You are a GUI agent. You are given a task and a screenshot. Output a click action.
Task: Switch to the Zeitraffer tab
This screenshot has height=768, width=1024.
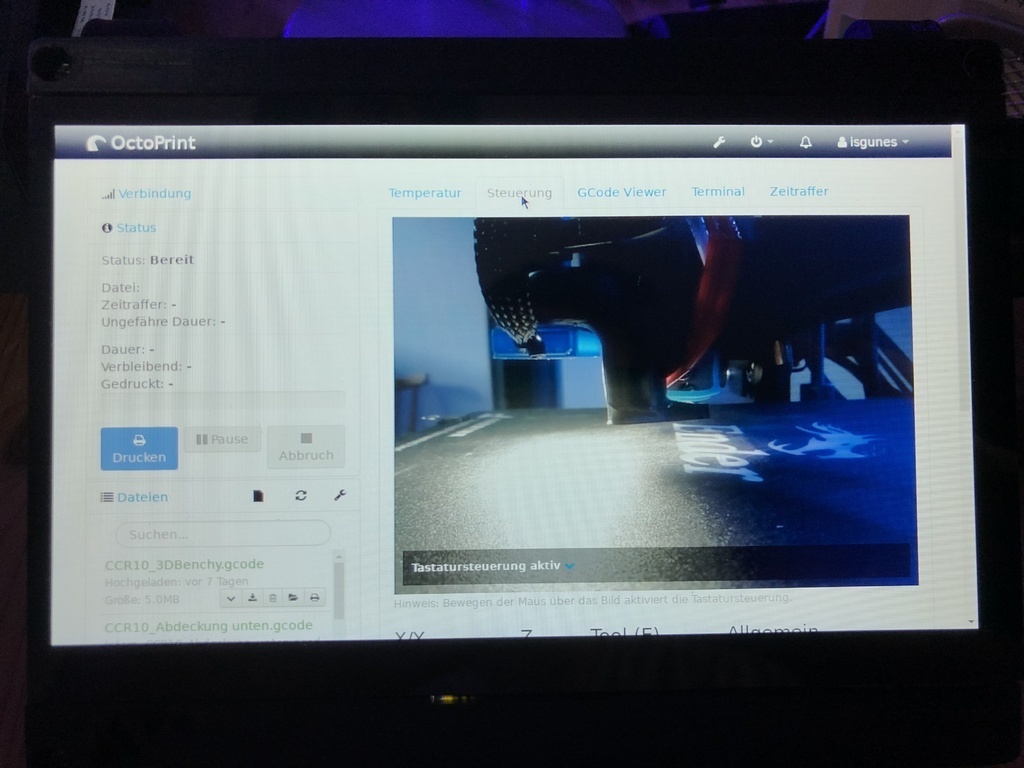pyautogui.click(x=799, y=191)
